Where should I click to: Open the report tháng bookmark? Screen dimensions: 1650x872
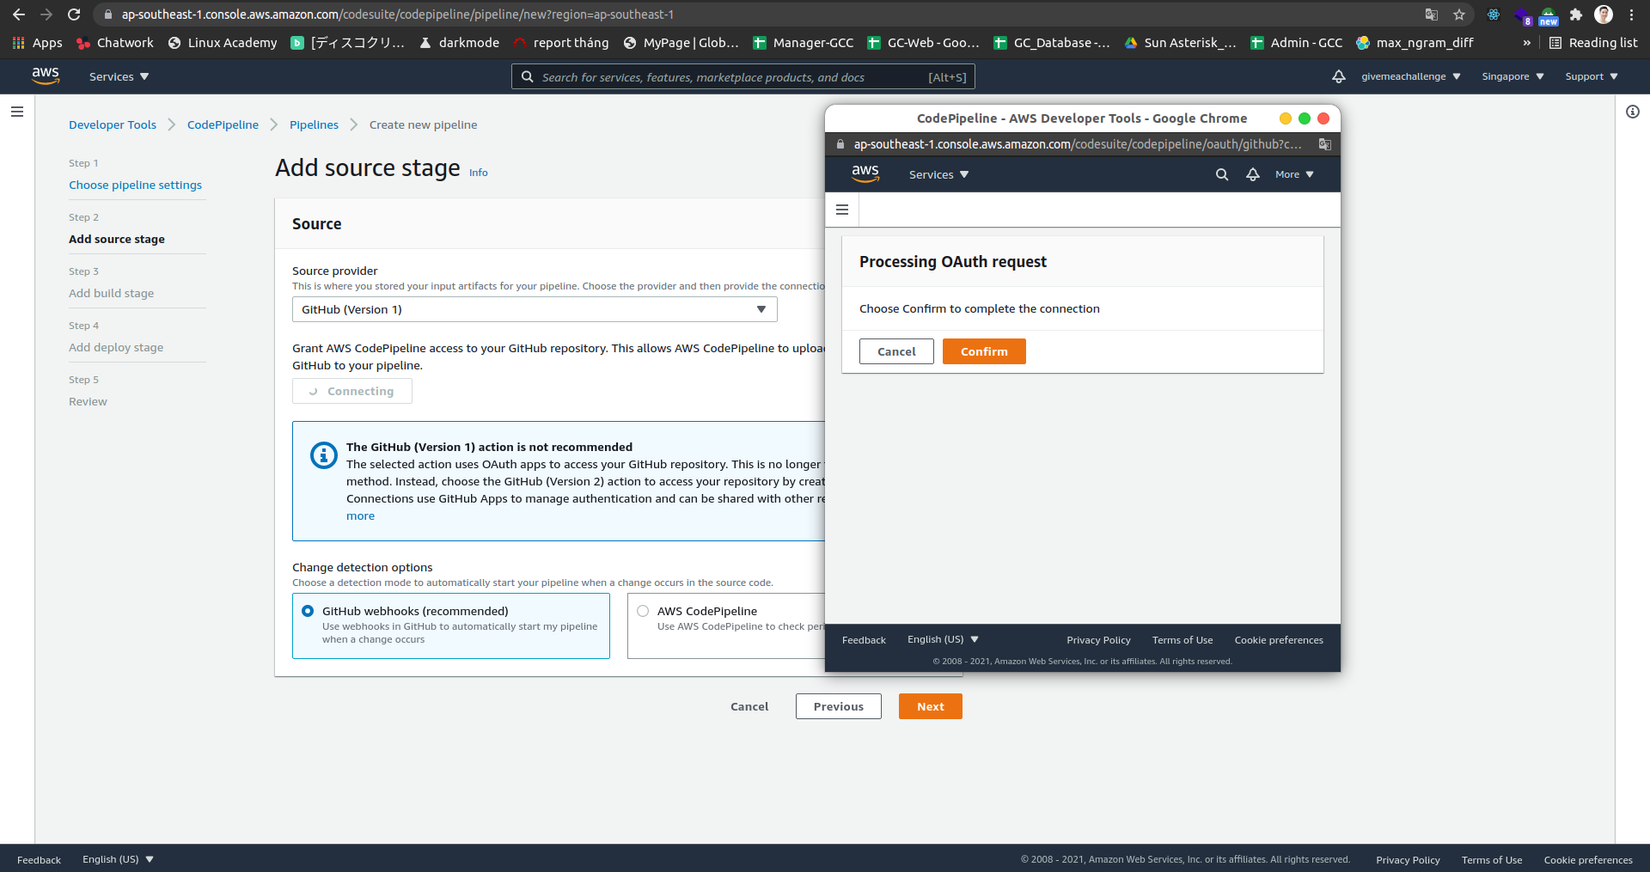(x=560, y=43)
